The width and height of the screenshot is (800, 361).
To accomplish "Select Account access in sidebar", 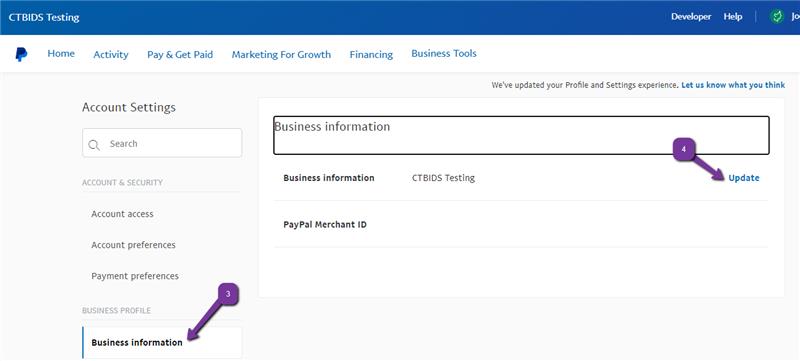I will coord(122,214).
